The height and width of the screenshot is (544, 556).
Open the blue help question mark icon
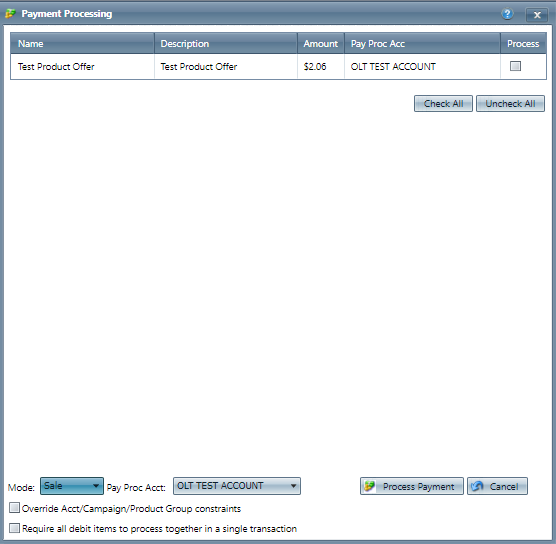[x=507, y=14]
